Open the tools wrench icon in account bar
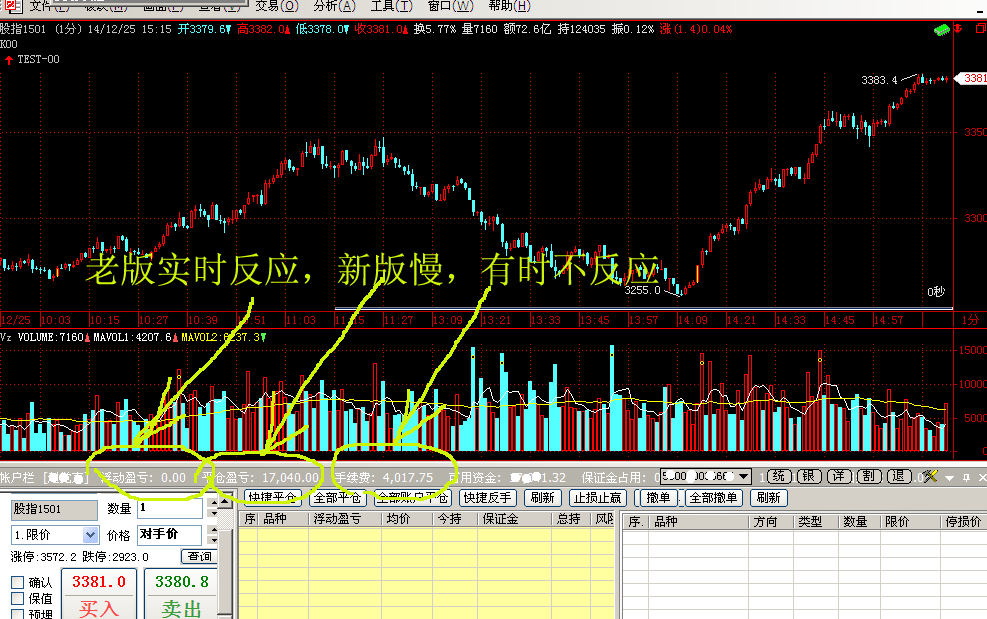 [x=929, y=477]
